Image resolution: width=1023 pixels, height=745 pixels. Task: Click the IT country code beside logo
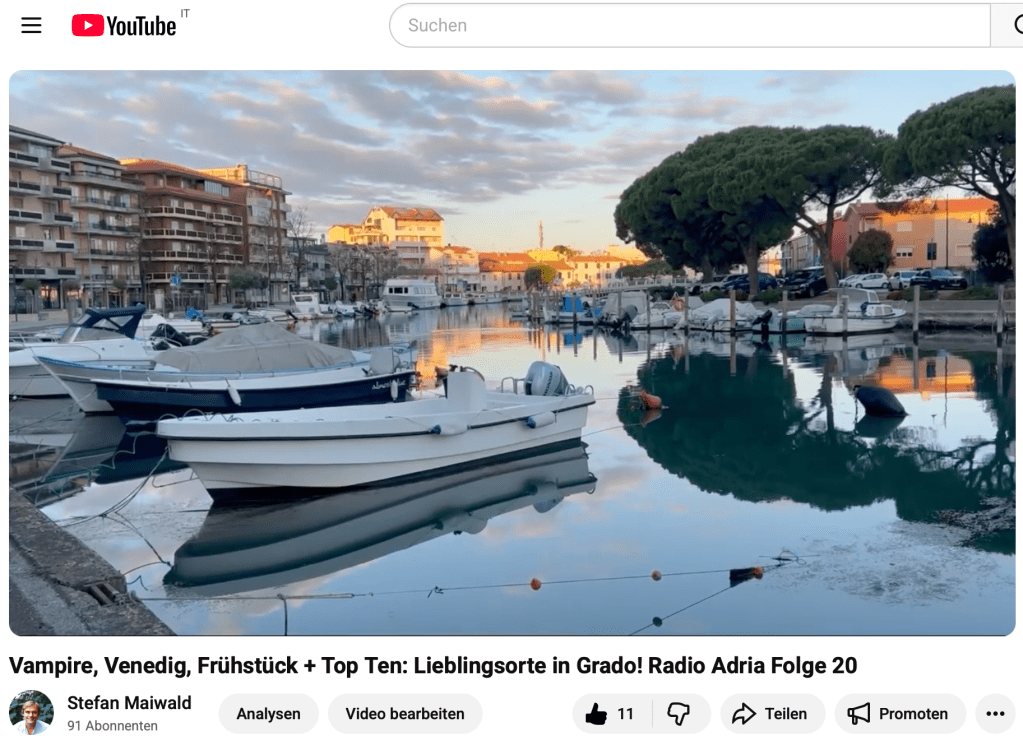coord(185,13)
